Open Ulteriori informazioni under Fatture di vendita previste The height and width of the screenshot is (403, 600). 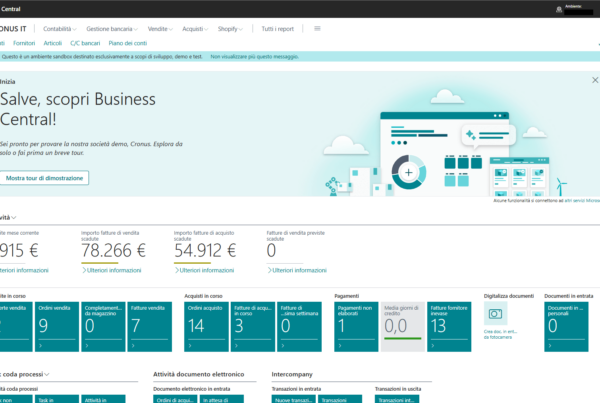click(297, 270)
